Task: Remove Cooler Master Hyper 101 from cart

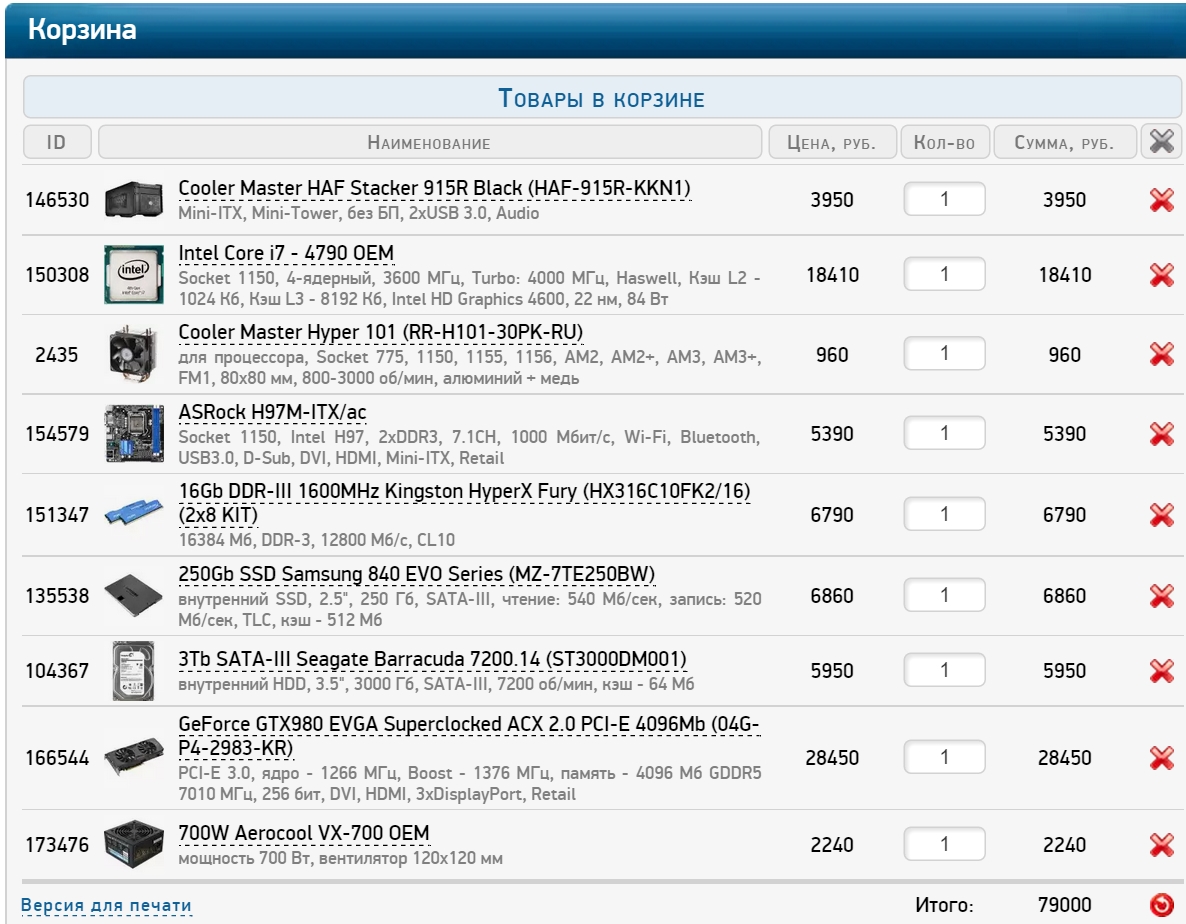Action: point(1161,354)
